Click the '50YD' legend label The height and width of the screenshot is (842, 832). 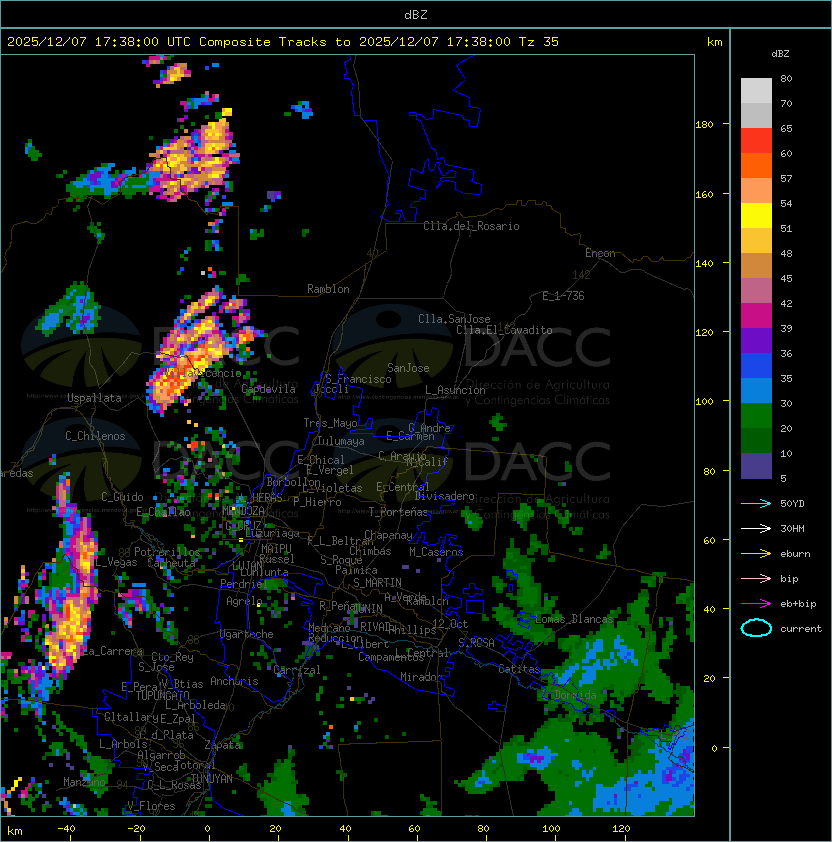792,503
